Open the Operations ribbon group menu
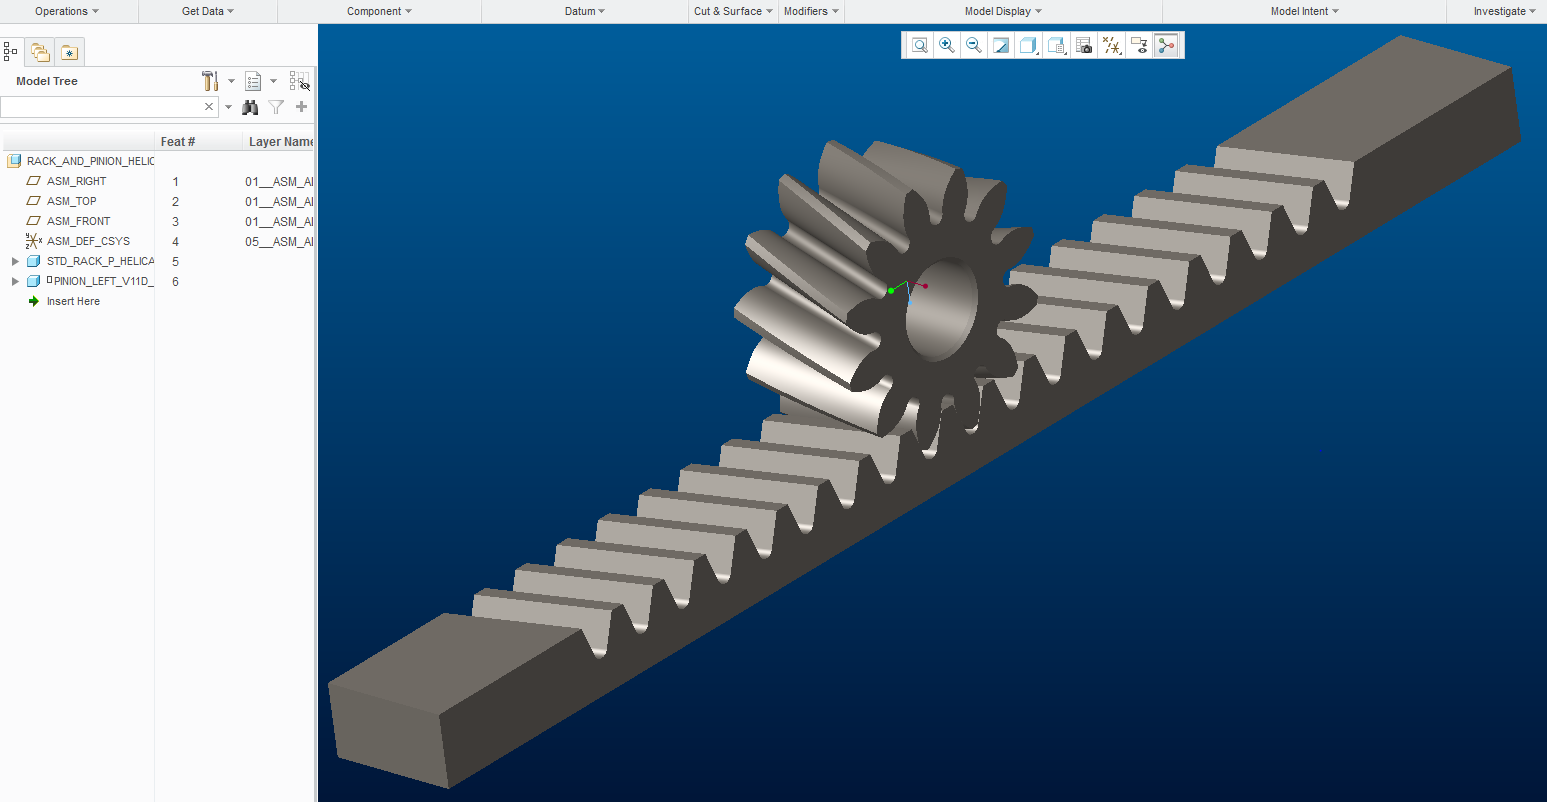Screen dimensions: 1547x802 (67, 11)
